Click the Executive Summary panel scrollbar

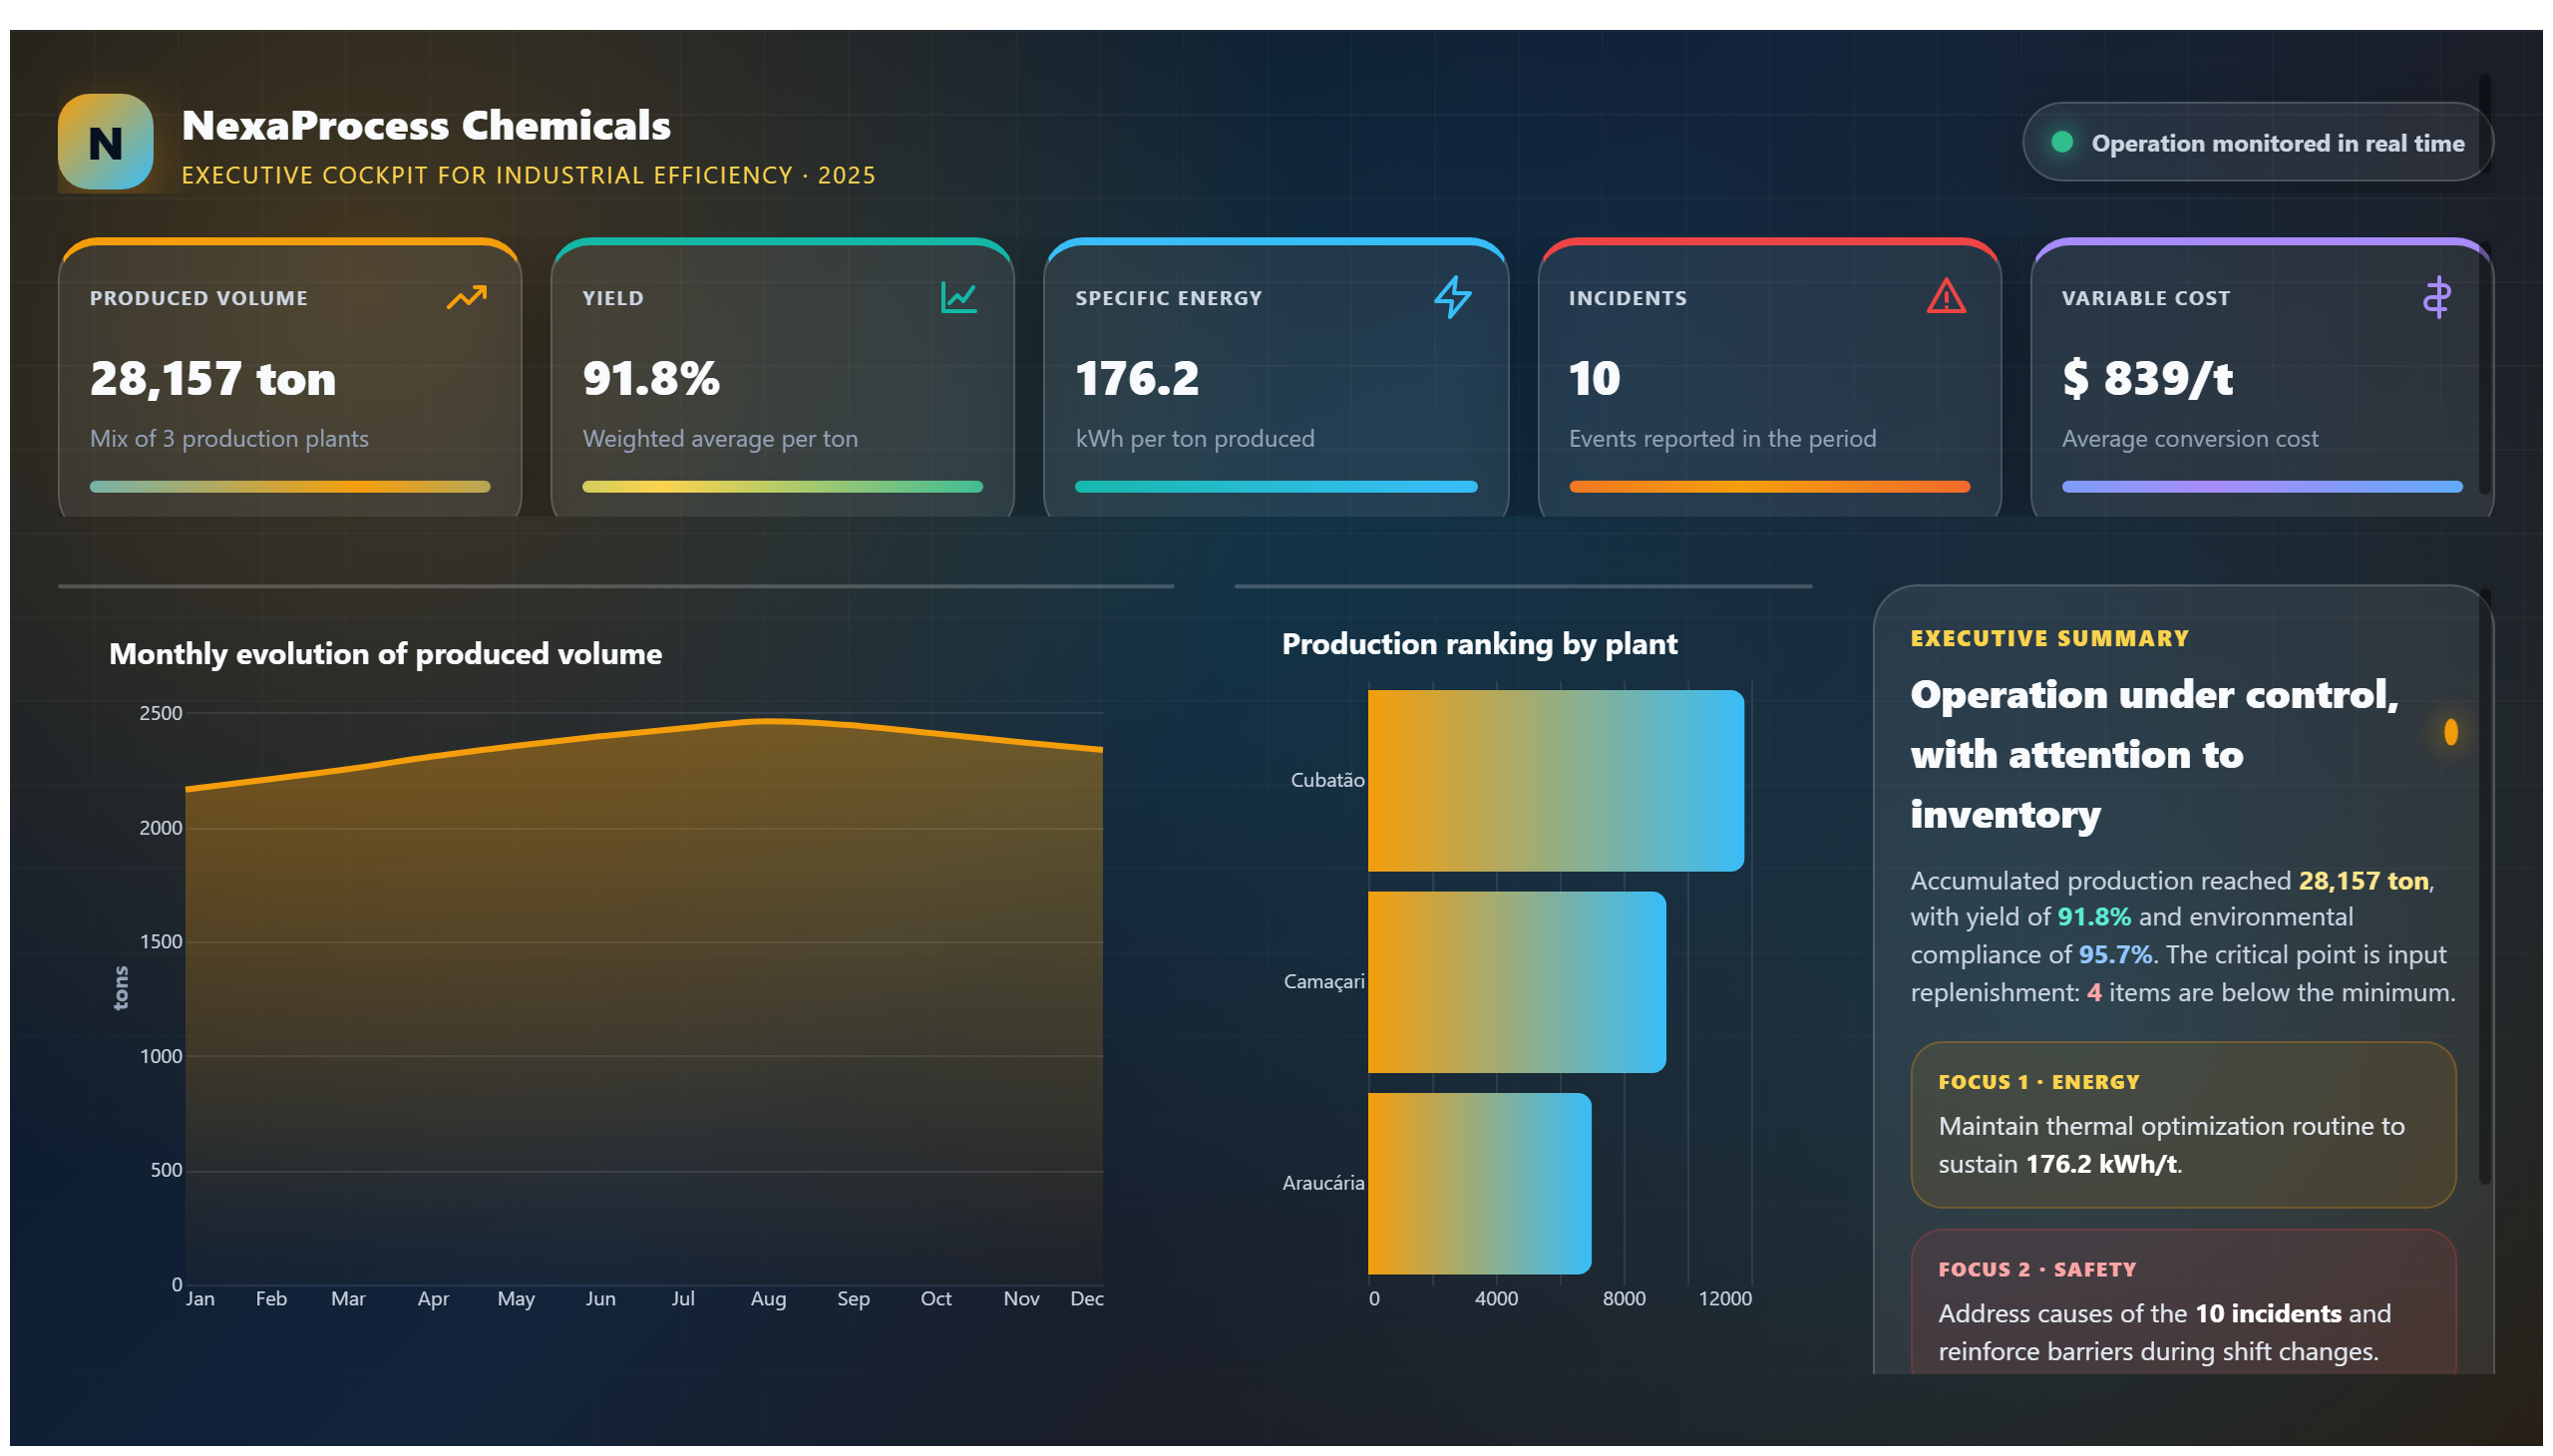(x=2484, y=888)
